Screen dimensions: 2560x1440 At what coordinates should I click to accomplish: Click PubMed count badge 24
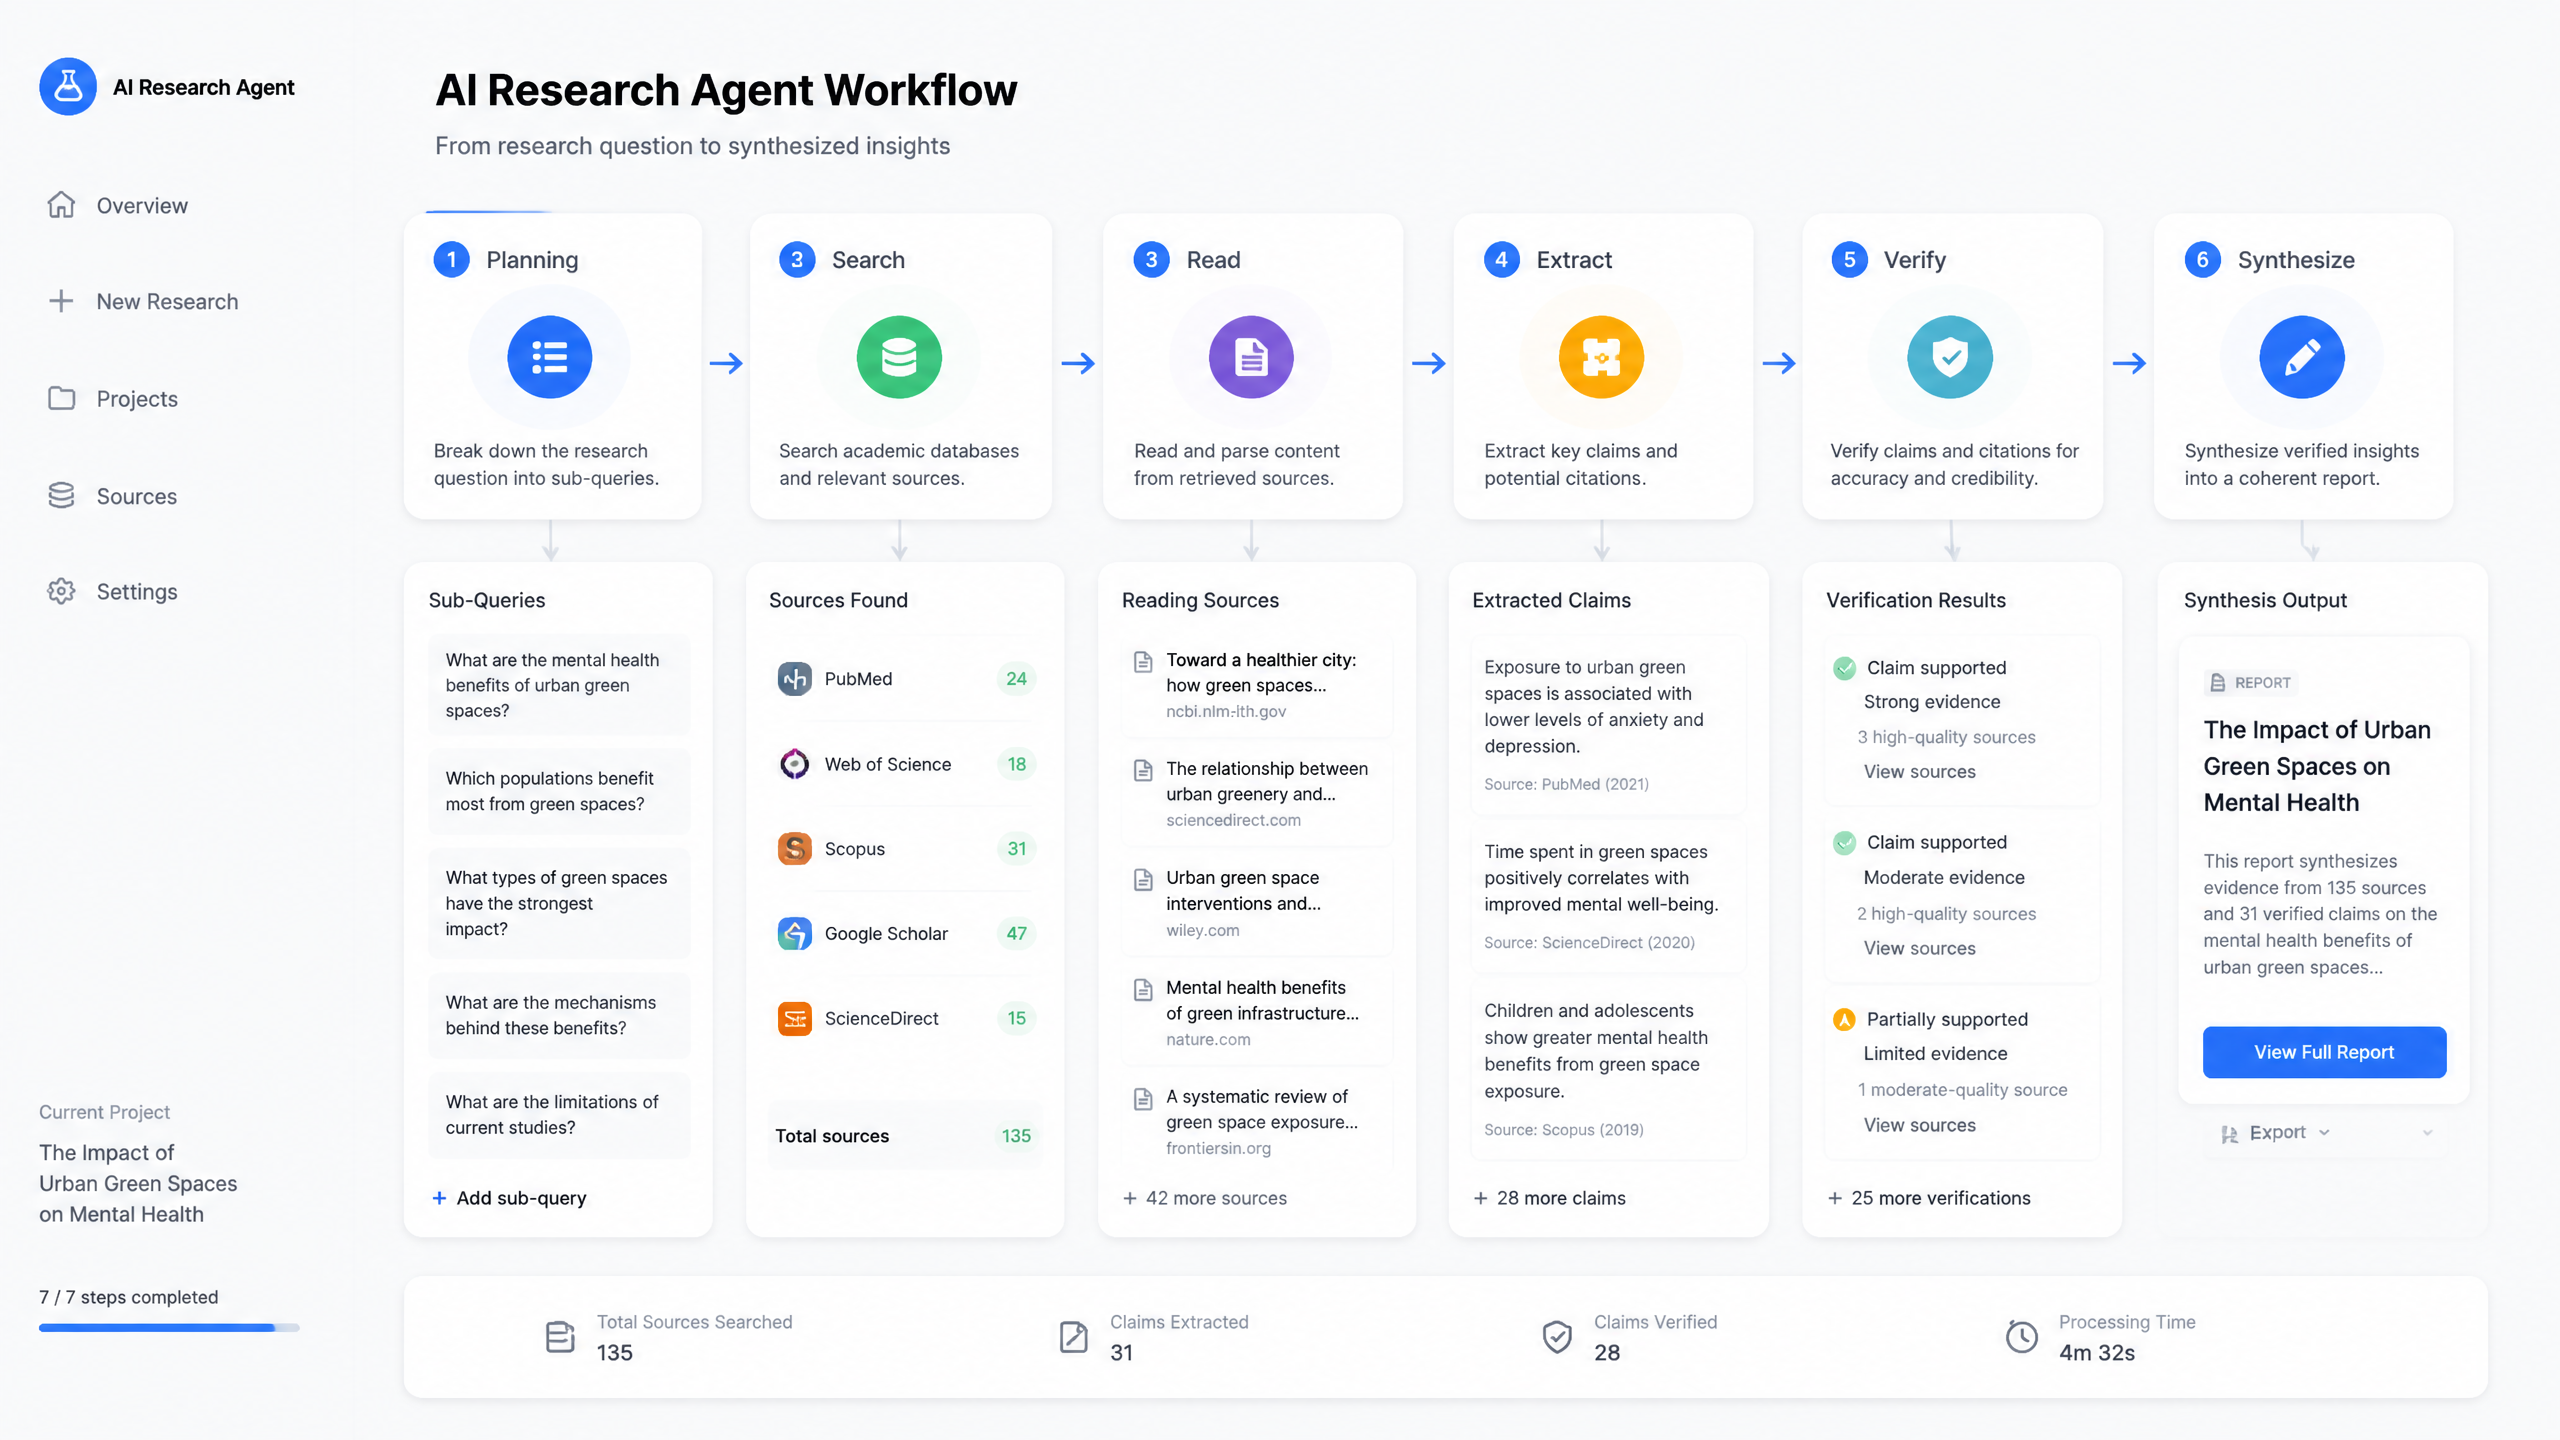[x=1016, y=679]
